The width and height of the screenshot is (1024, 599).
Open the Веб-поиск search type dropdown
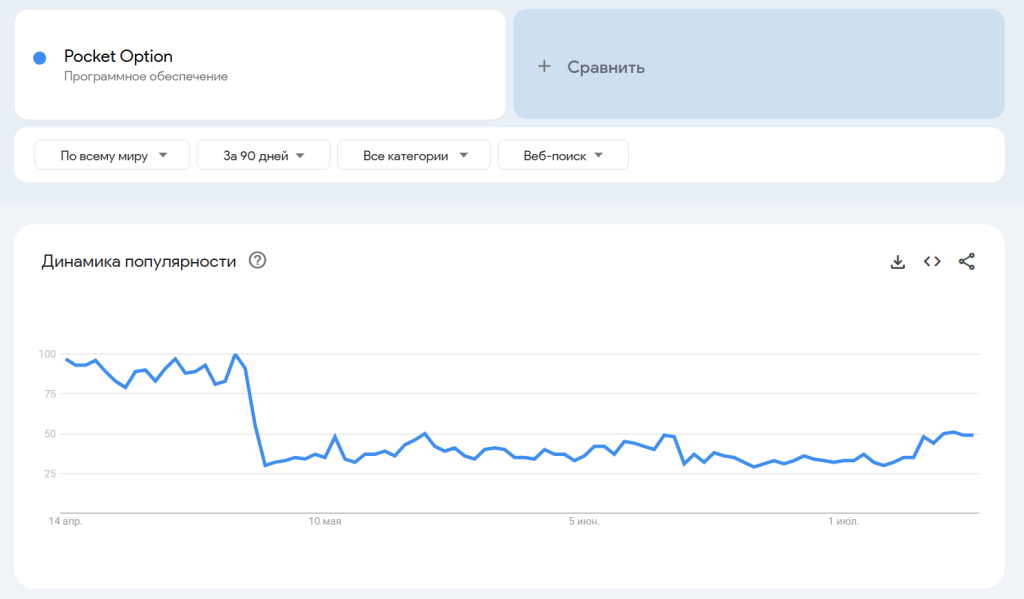coord(563,155)
